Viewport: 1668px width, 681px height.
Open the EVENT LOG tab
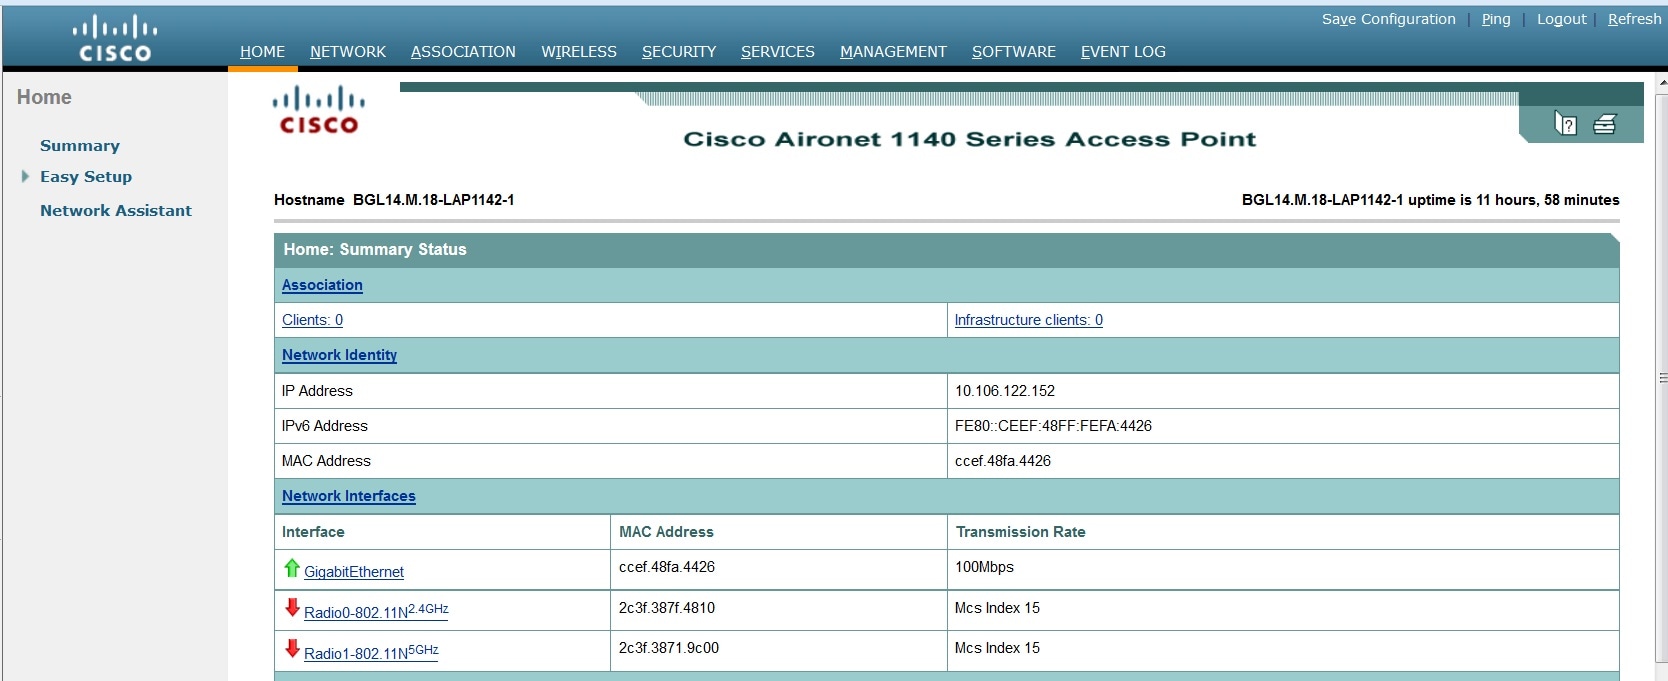point(1123,52)
